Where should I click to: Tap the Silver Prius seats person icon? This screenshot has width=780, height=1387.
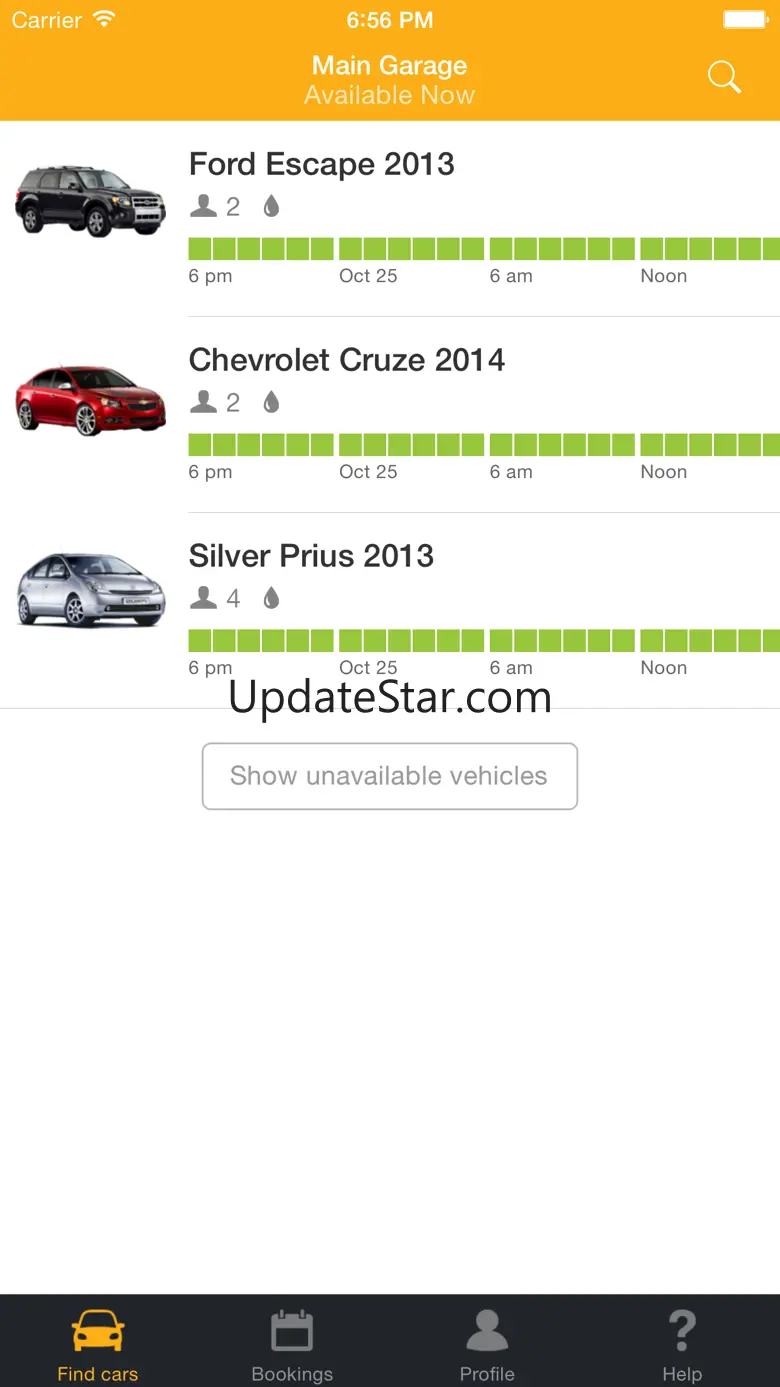[x=204, y=598]
